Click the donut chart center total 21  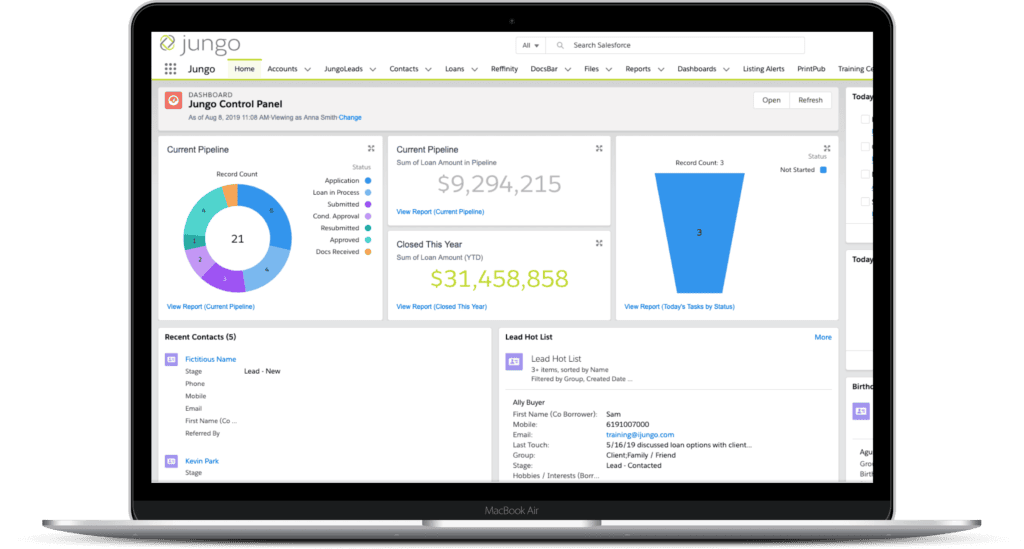[238, 239]
